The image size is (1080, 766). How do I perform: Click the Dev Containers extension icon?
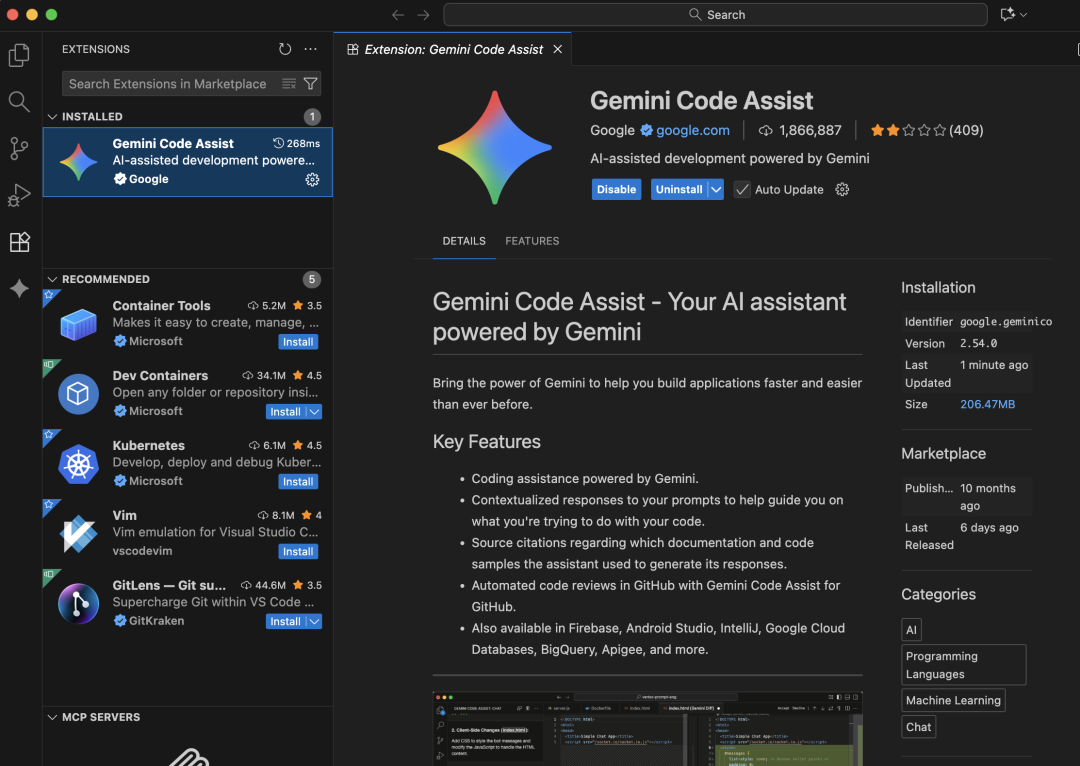coord(79,393)
